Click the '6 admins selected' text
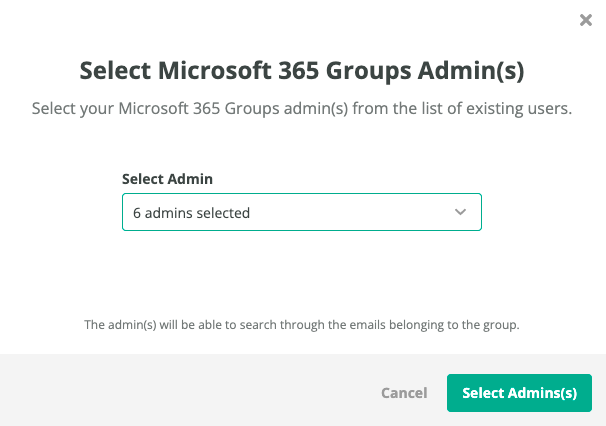Viewport: 606px width, 426px height. [x=191, y=213]
